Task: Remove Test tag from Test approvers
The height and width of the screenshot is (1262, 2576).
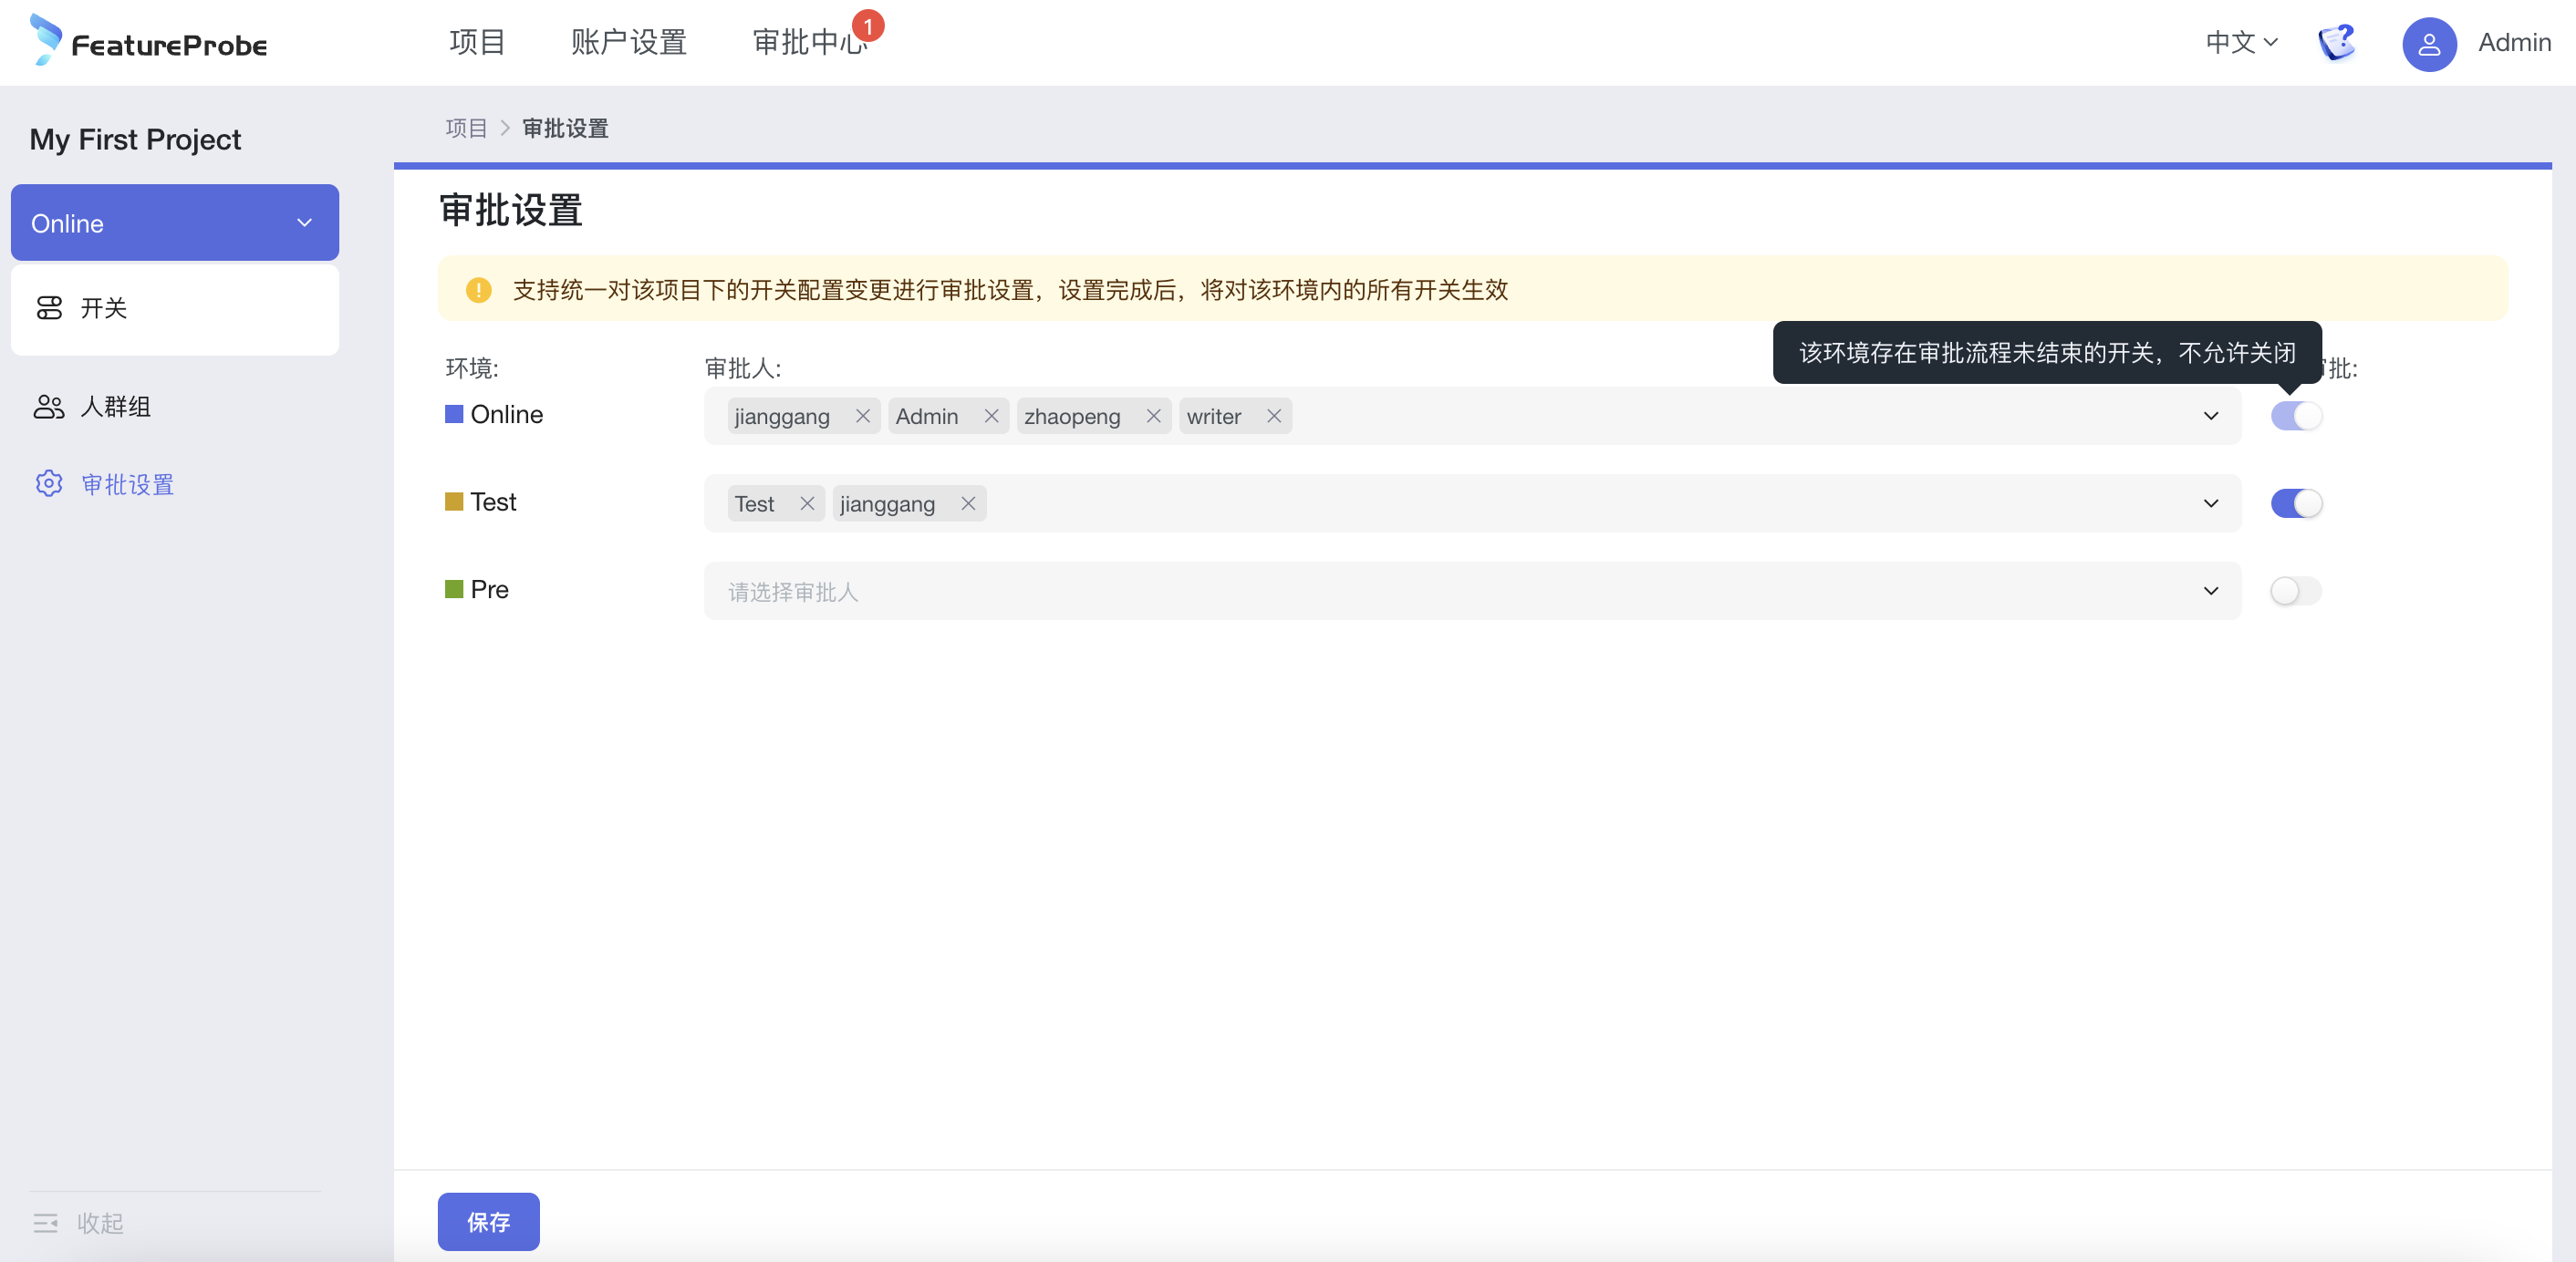Action: point(806,504)
